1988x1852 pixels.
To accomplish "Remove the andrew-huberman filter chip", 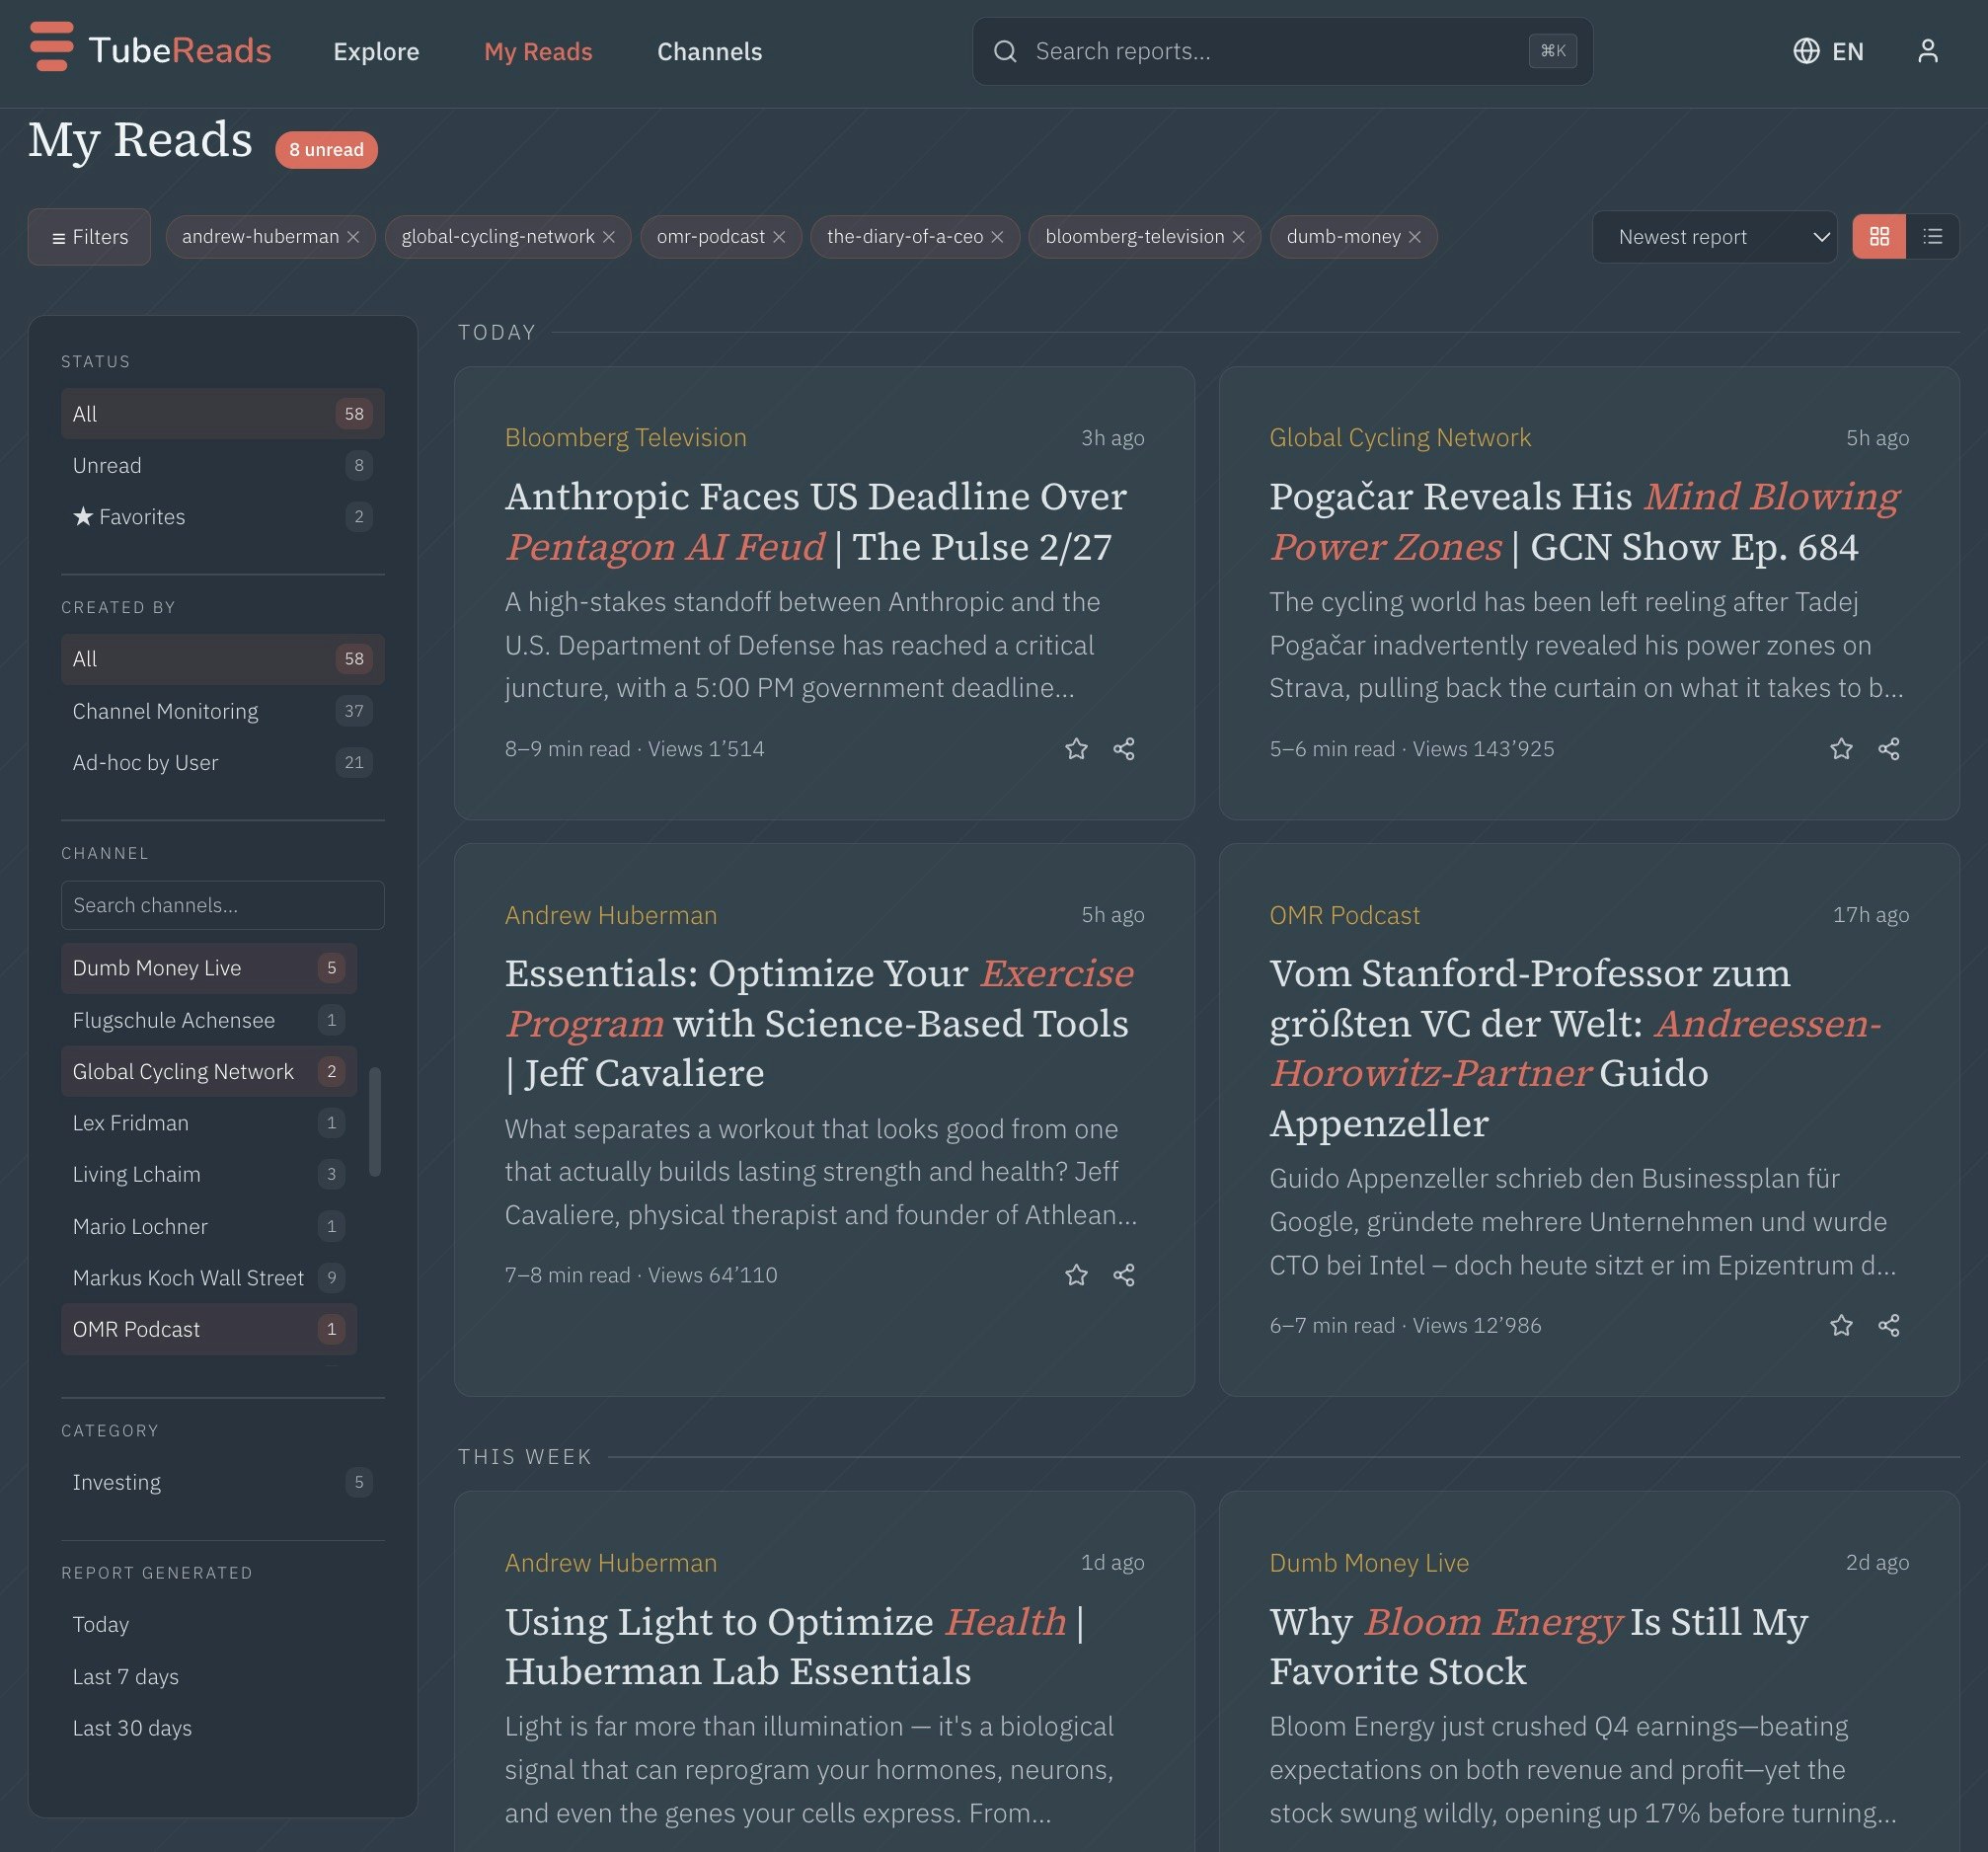I will coord(354,237).
